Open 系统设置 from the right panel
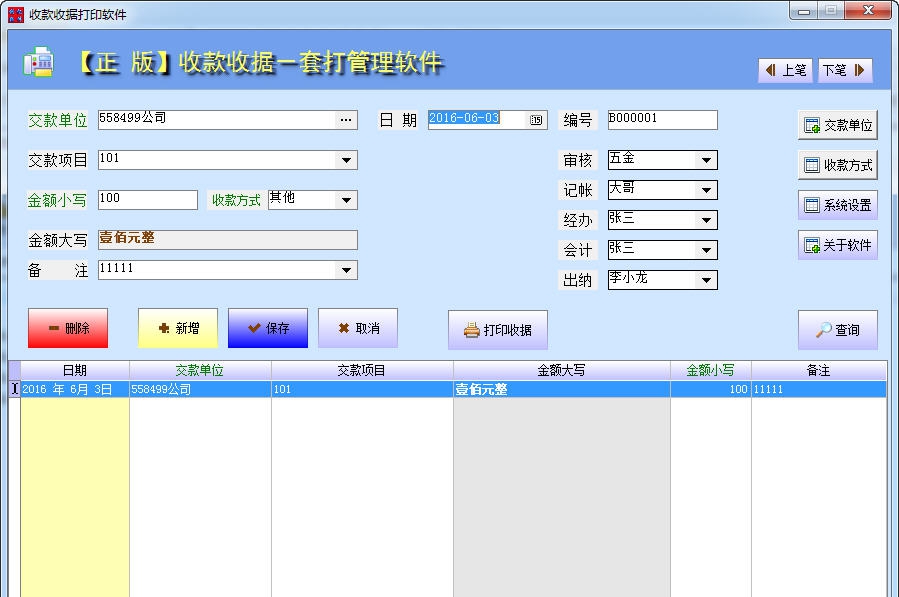This screenshot has width=899, height=597. point(839,204)
